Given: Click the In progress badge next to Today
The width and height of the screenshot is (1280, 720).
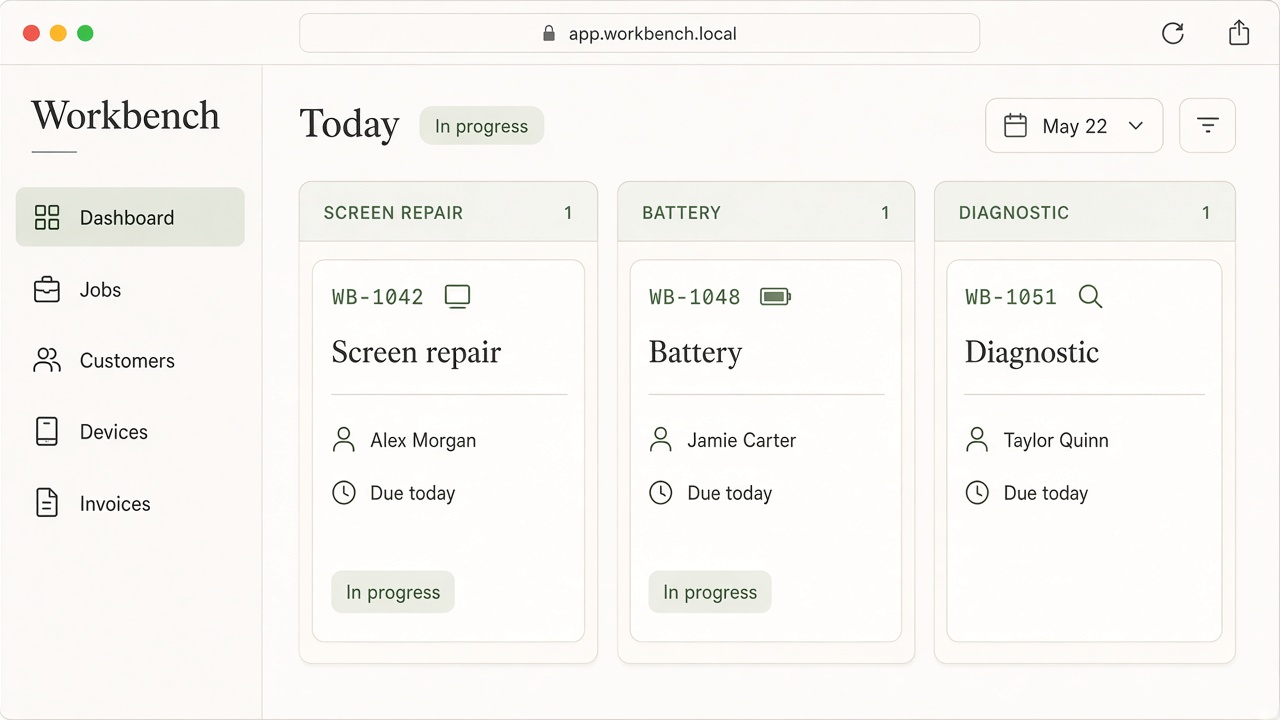Looking at the screenshot, I should click(481, 126).
